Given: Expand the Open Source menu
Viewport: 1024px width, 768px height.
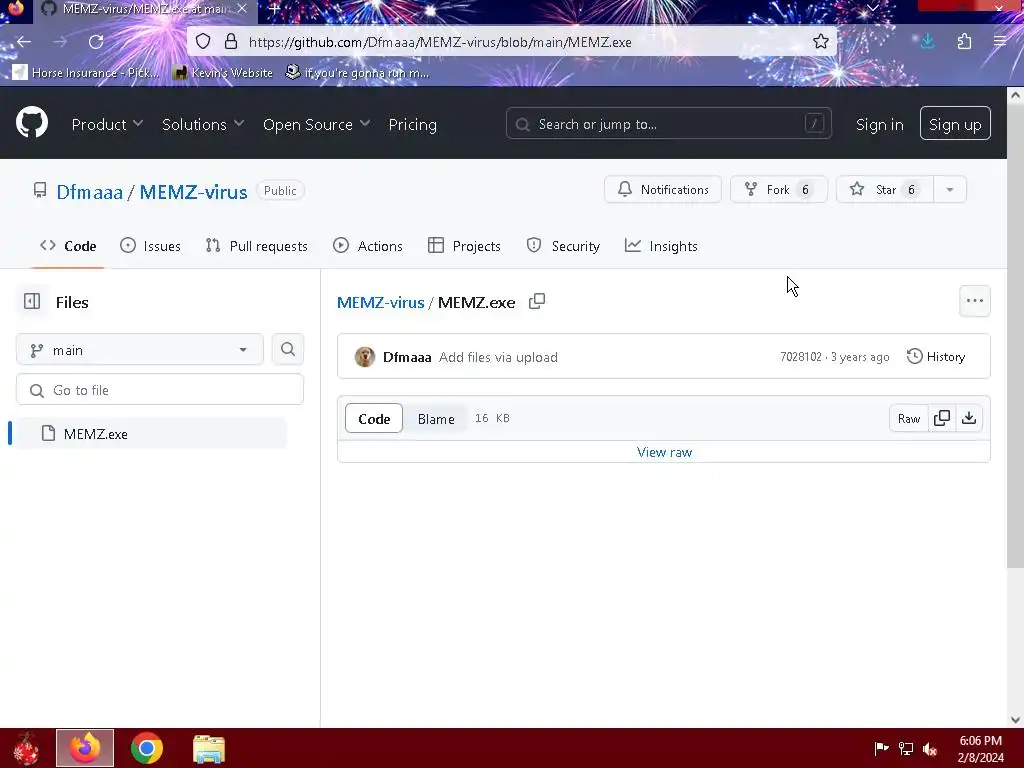Looking at the screenshot, I should pyautogui.click(x=317, y=124).
